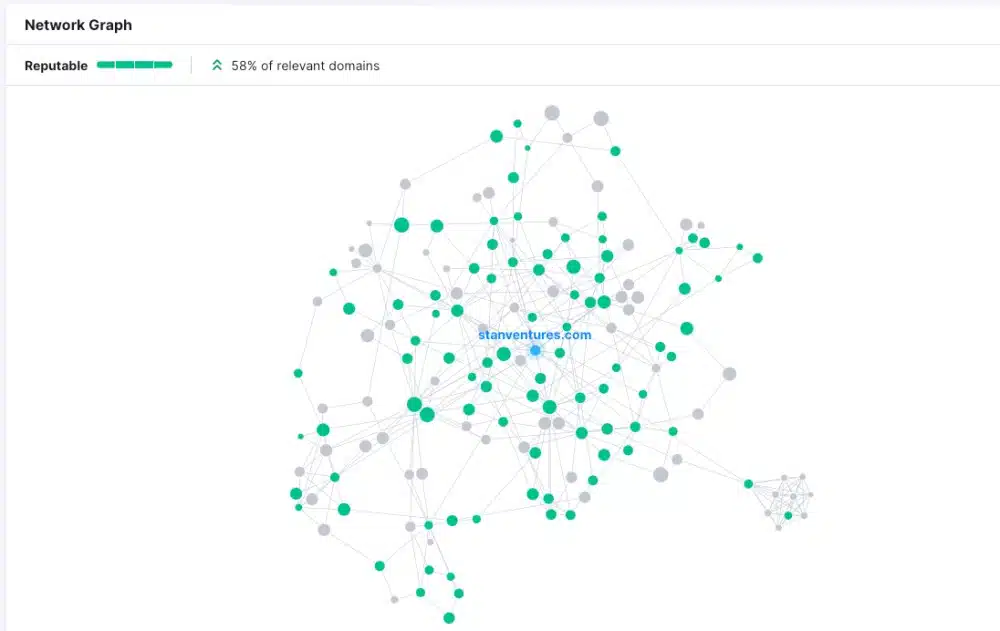Viewport: 1000px width, 631px height.
Task: Open the stanventures.com domain link
Action: coord(535,335)
